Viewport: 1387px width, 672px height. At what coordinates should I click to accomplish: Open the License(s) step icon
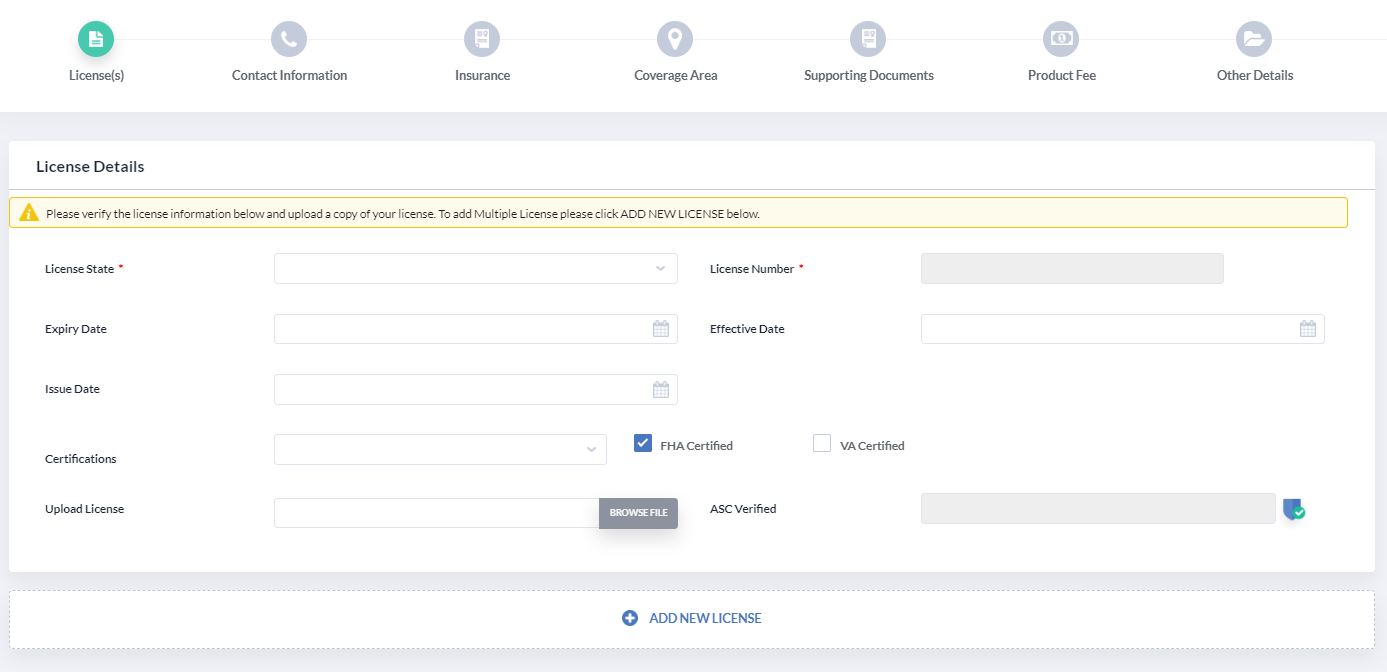[96, 39]
